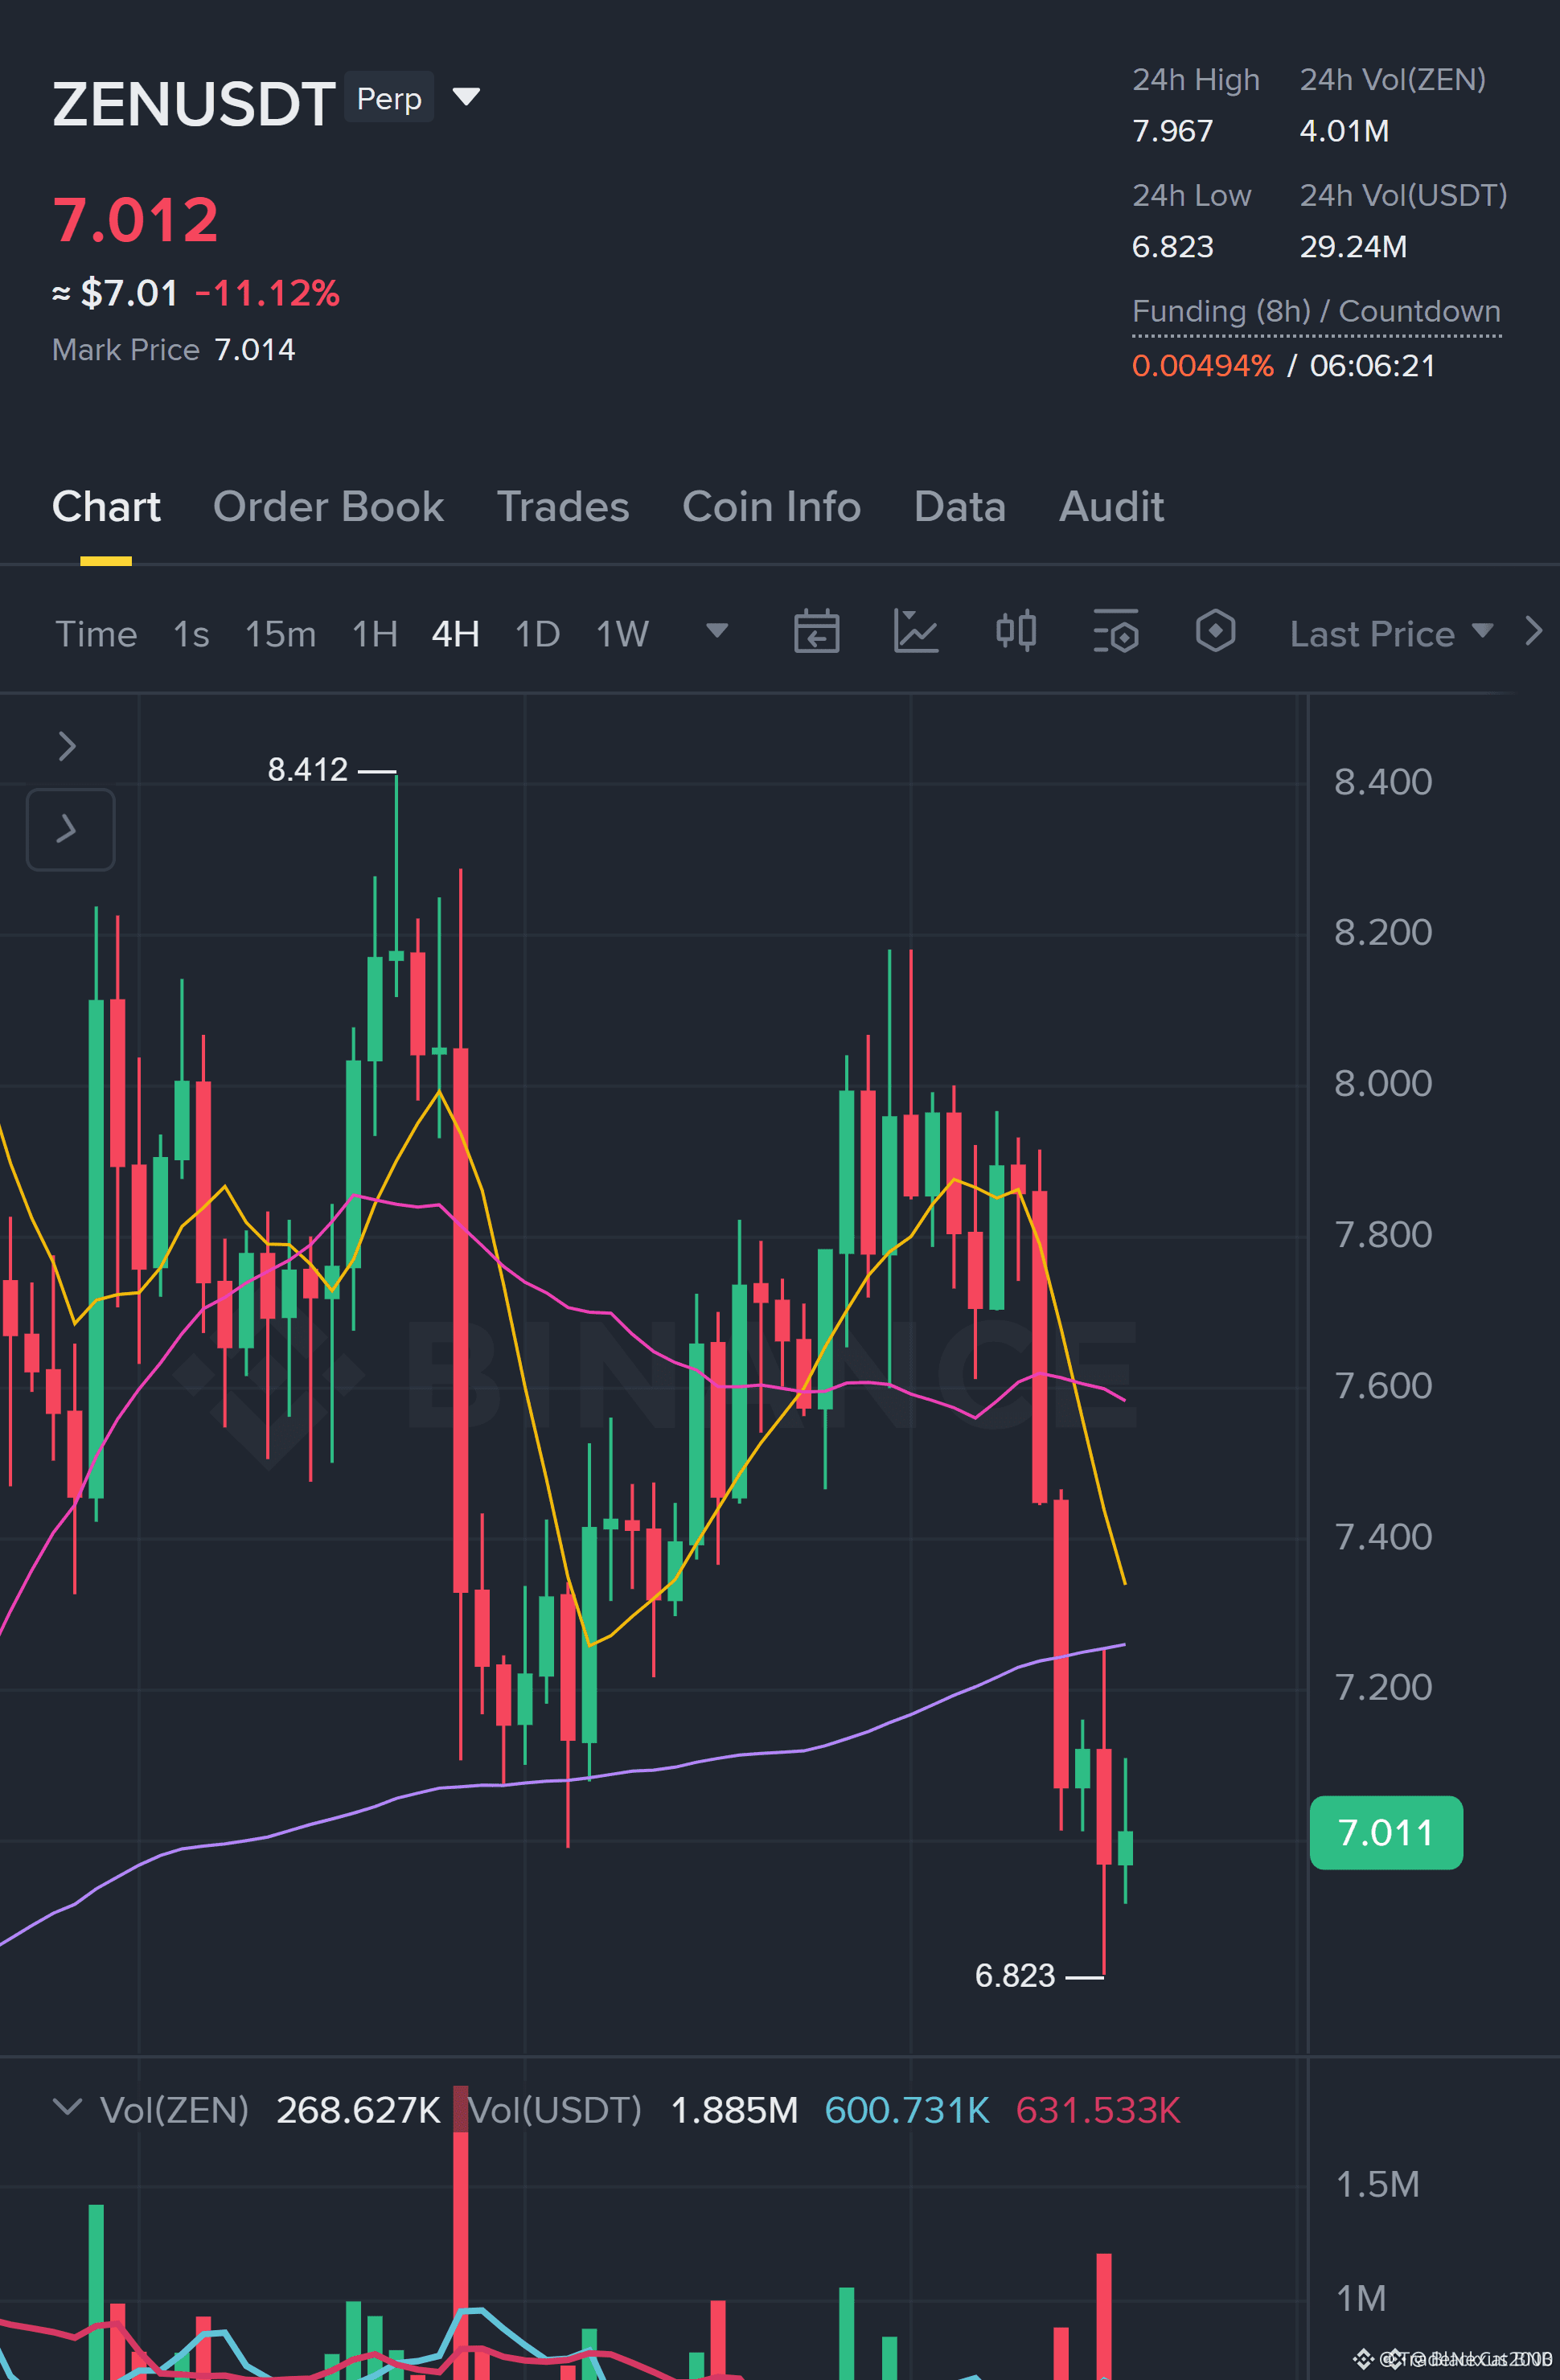Click the Funding (8h) / Countdown label
The image size is (1560, 2380).
pos(1316,311)
